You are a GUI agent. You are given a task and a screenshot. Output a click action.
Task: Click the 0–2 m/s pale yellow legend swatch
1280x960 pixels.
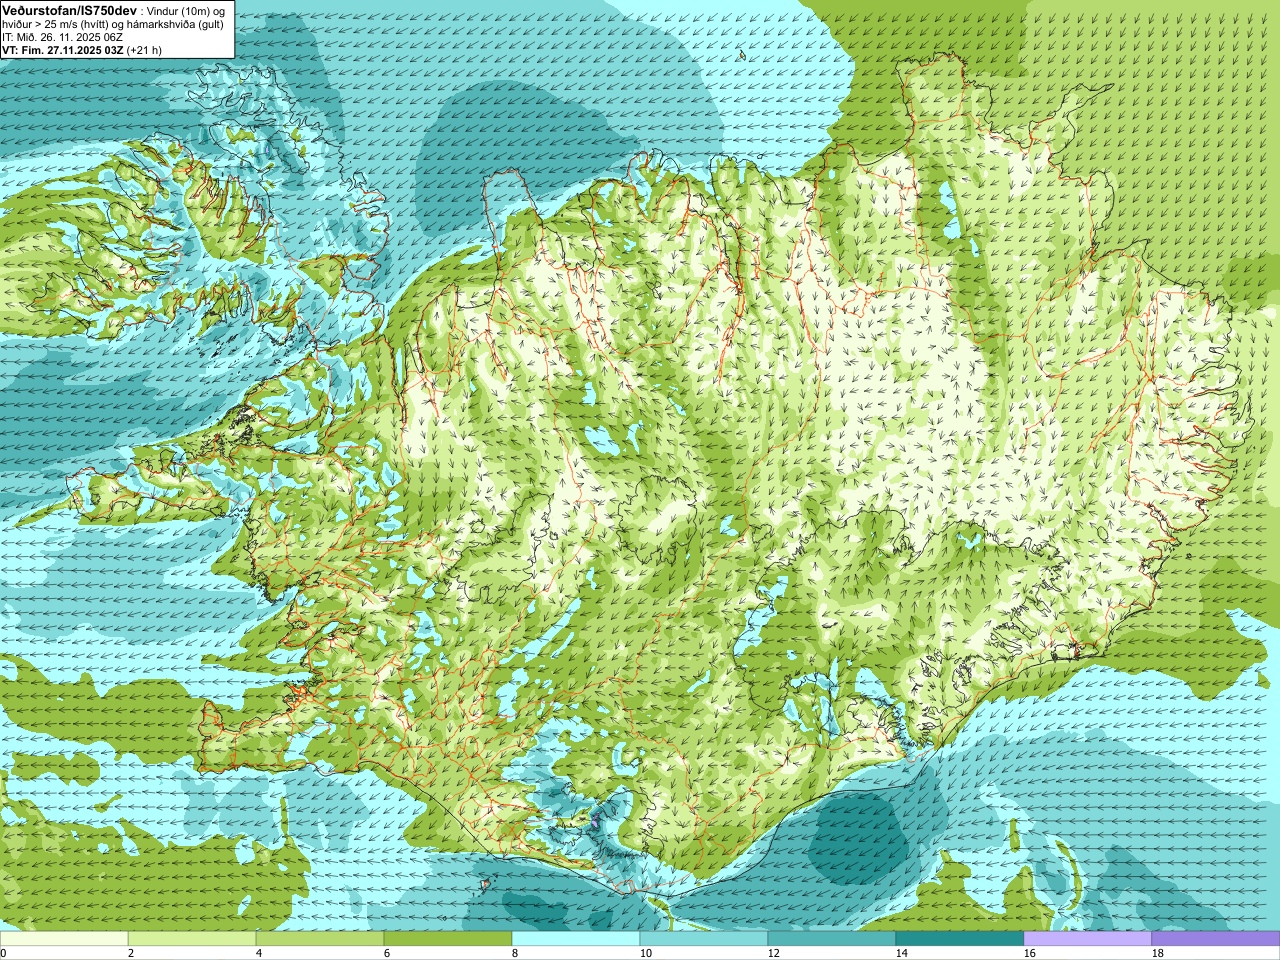[x=64, y=939]
